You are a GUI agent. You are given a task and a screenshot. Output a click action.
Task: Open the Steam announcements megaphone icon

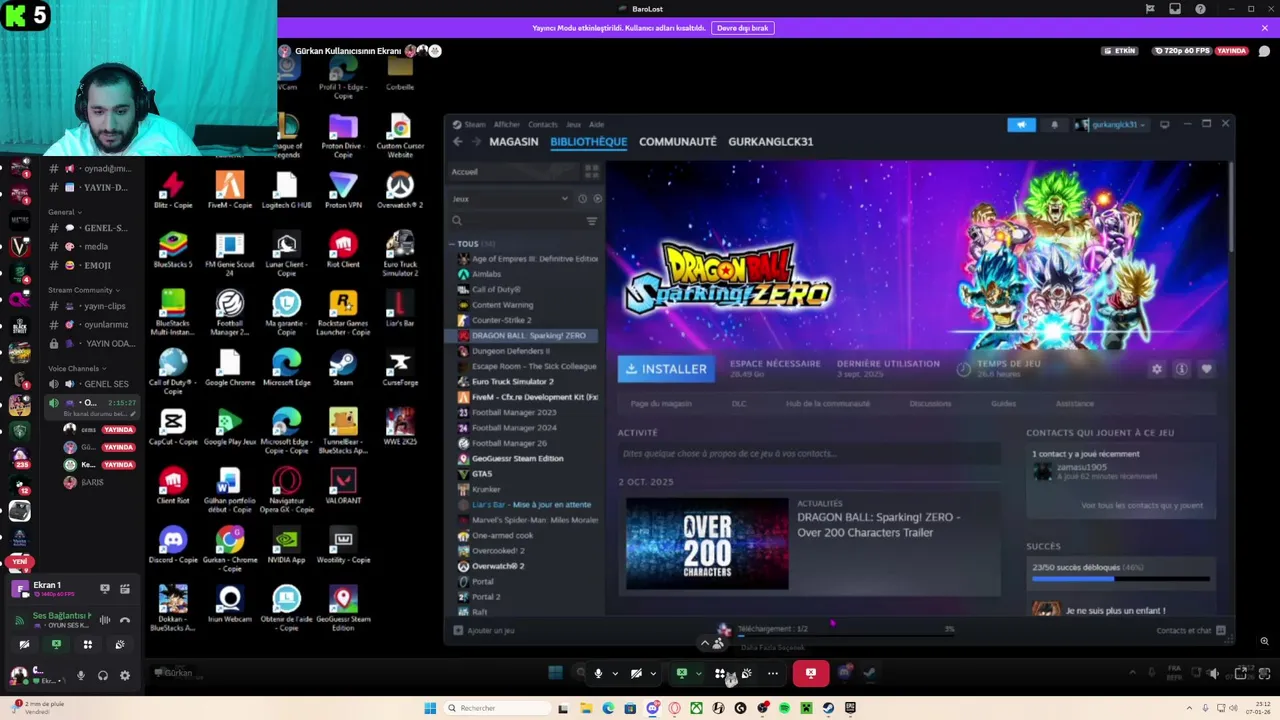pos(1021,125)
